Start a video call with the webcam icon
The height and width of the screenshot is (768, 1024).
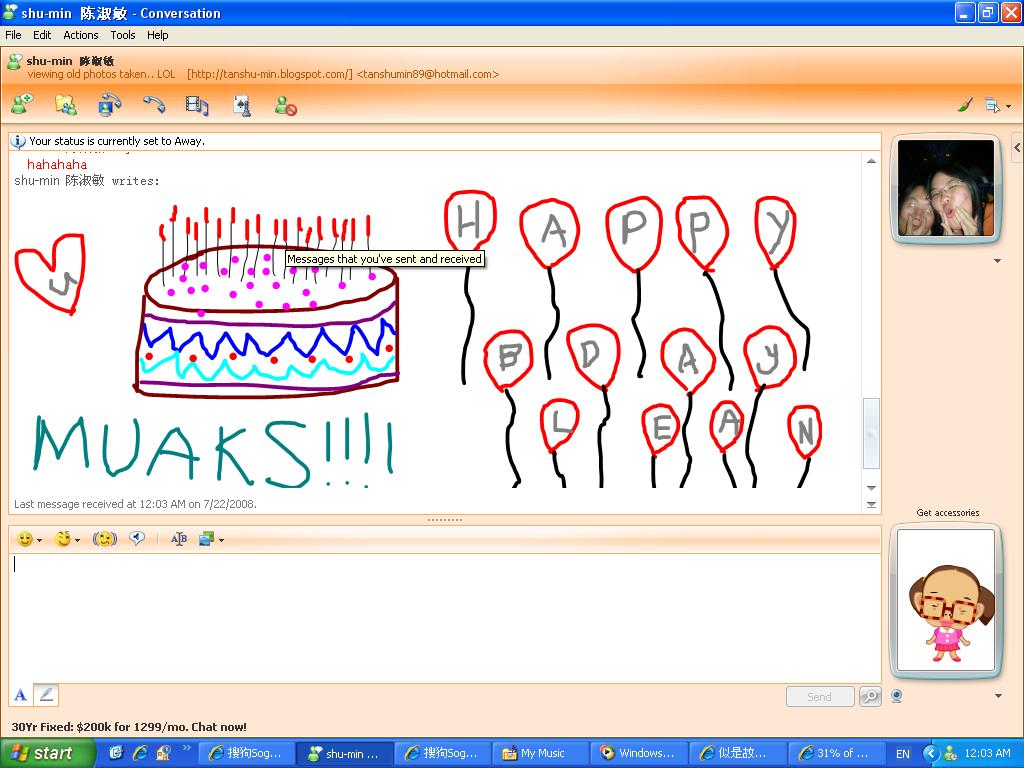tap(109, 104)
